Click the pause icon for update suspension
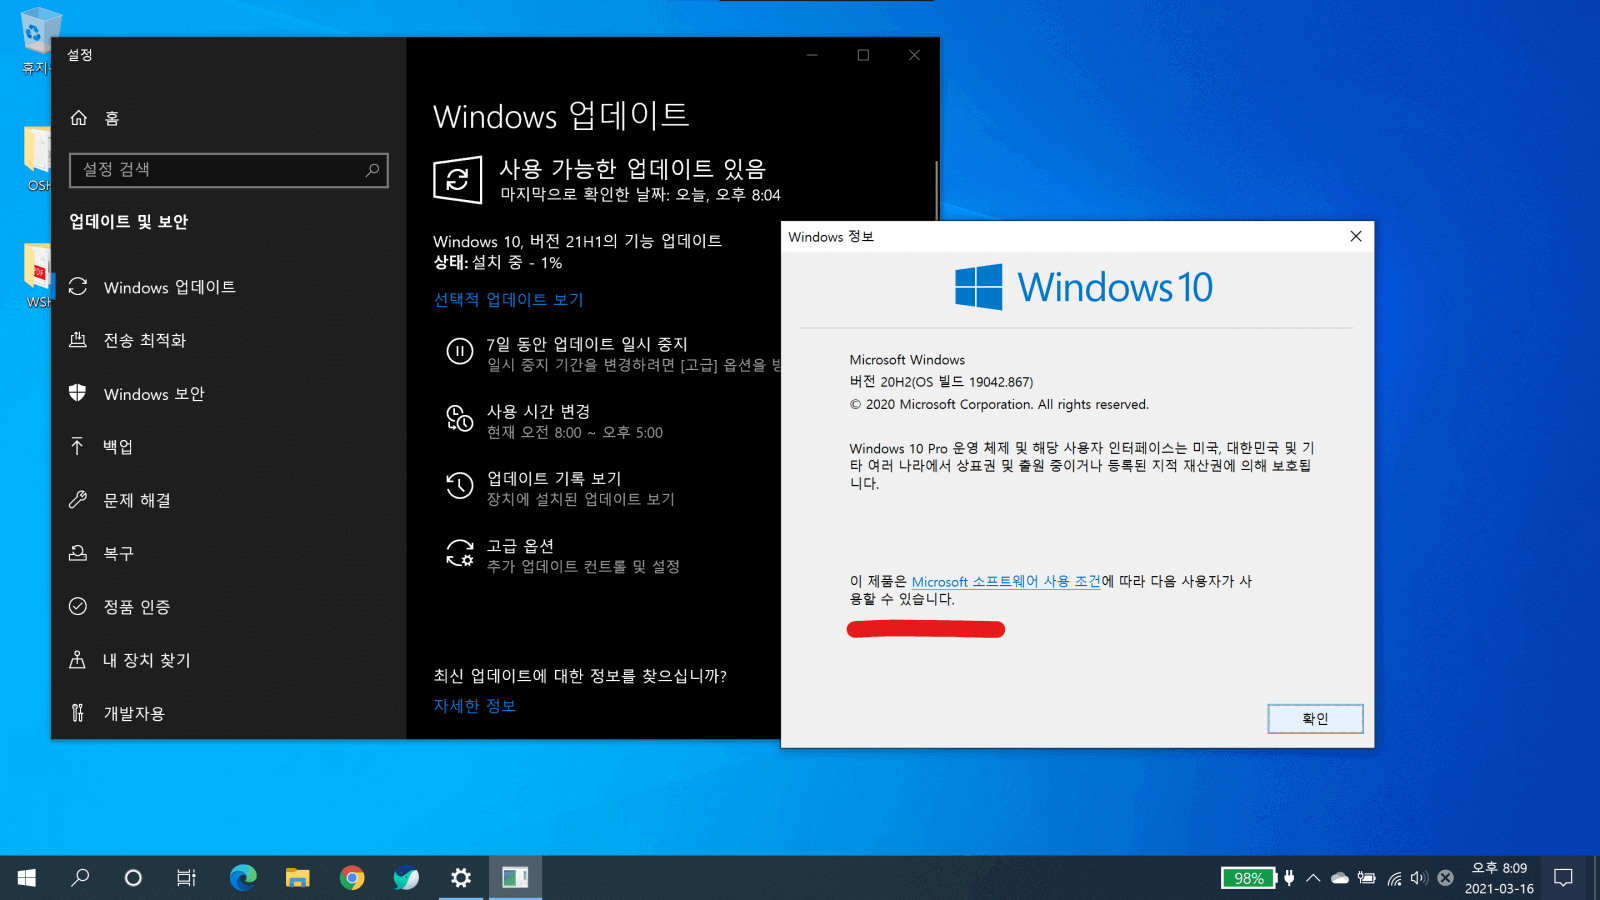 460,352
